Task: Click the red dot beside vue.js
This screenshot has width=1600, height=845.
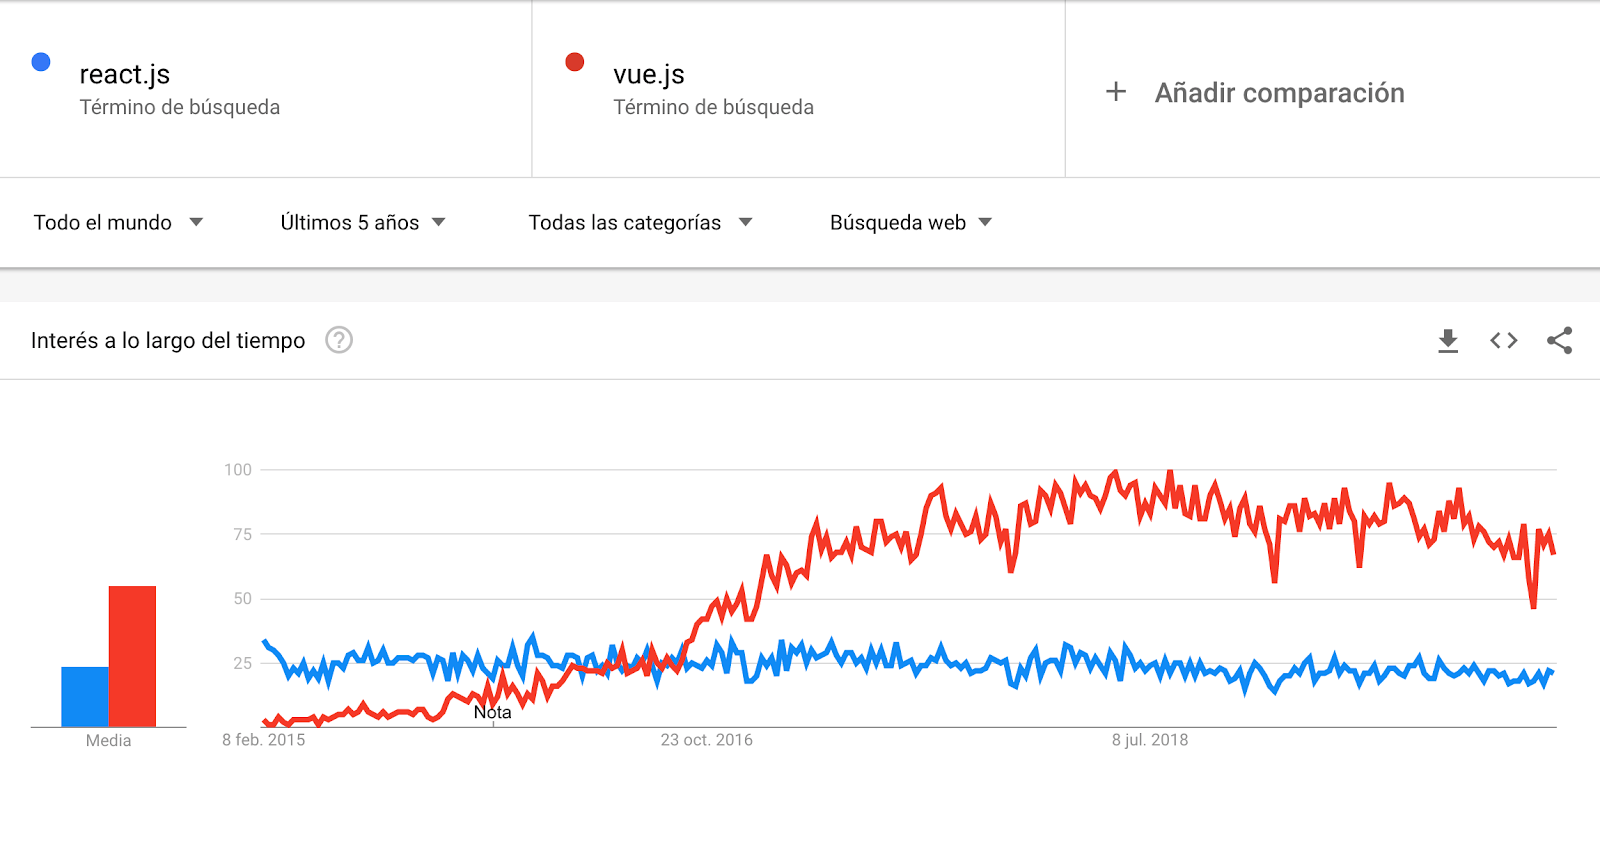Action: click(574, 62)
